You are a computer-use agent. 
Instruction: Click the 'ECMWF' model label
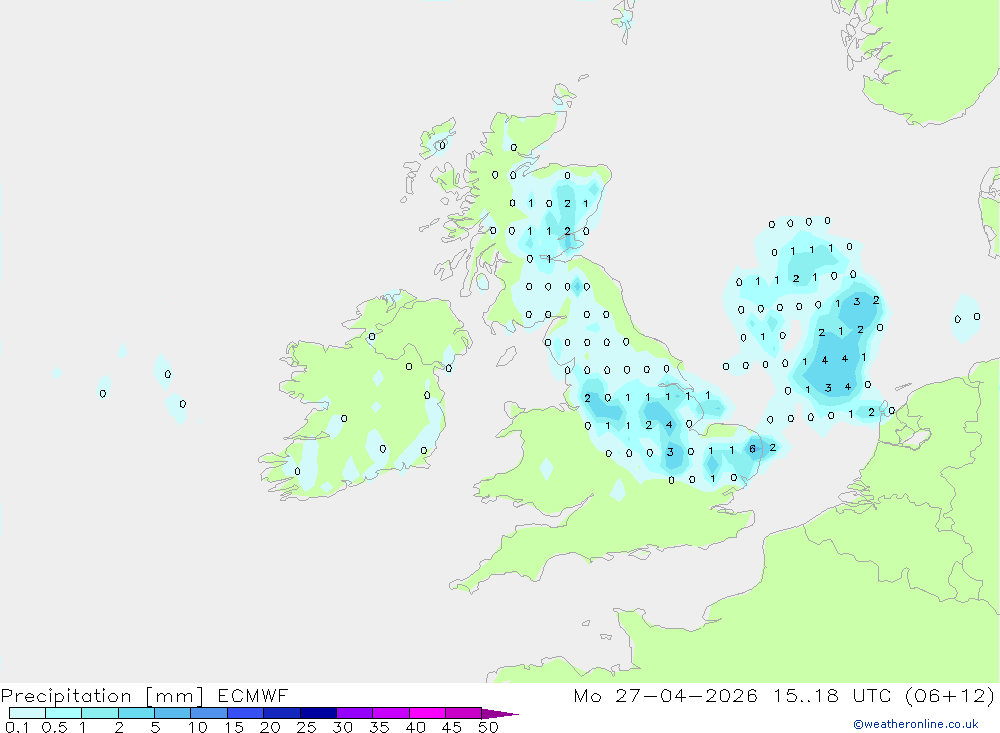[x=253, y=695]
